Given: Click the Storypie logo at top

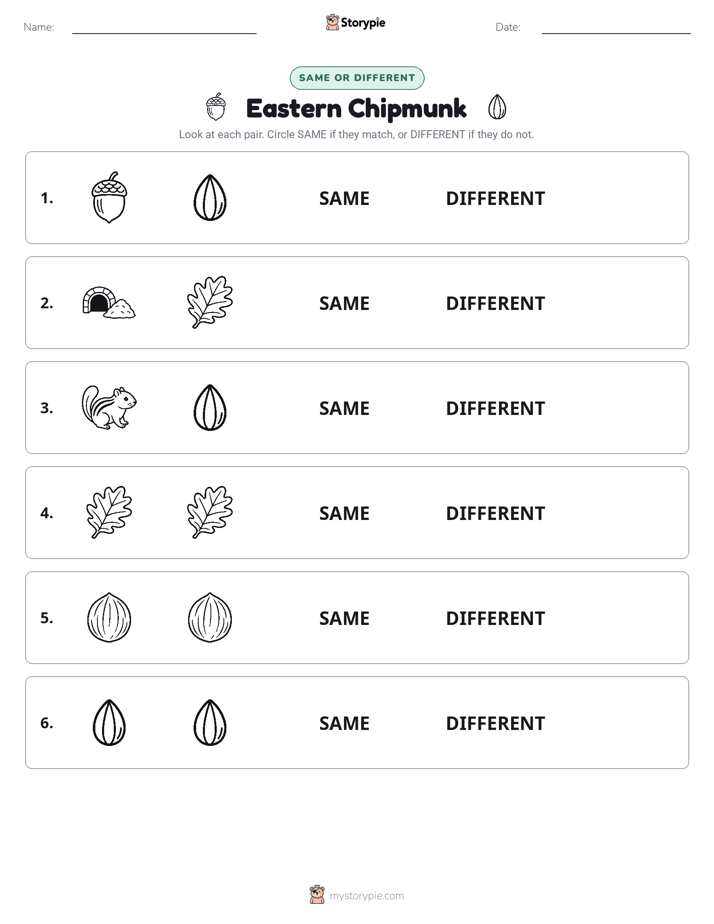Looking at the screenshot, I should click(x=356, y=22).
